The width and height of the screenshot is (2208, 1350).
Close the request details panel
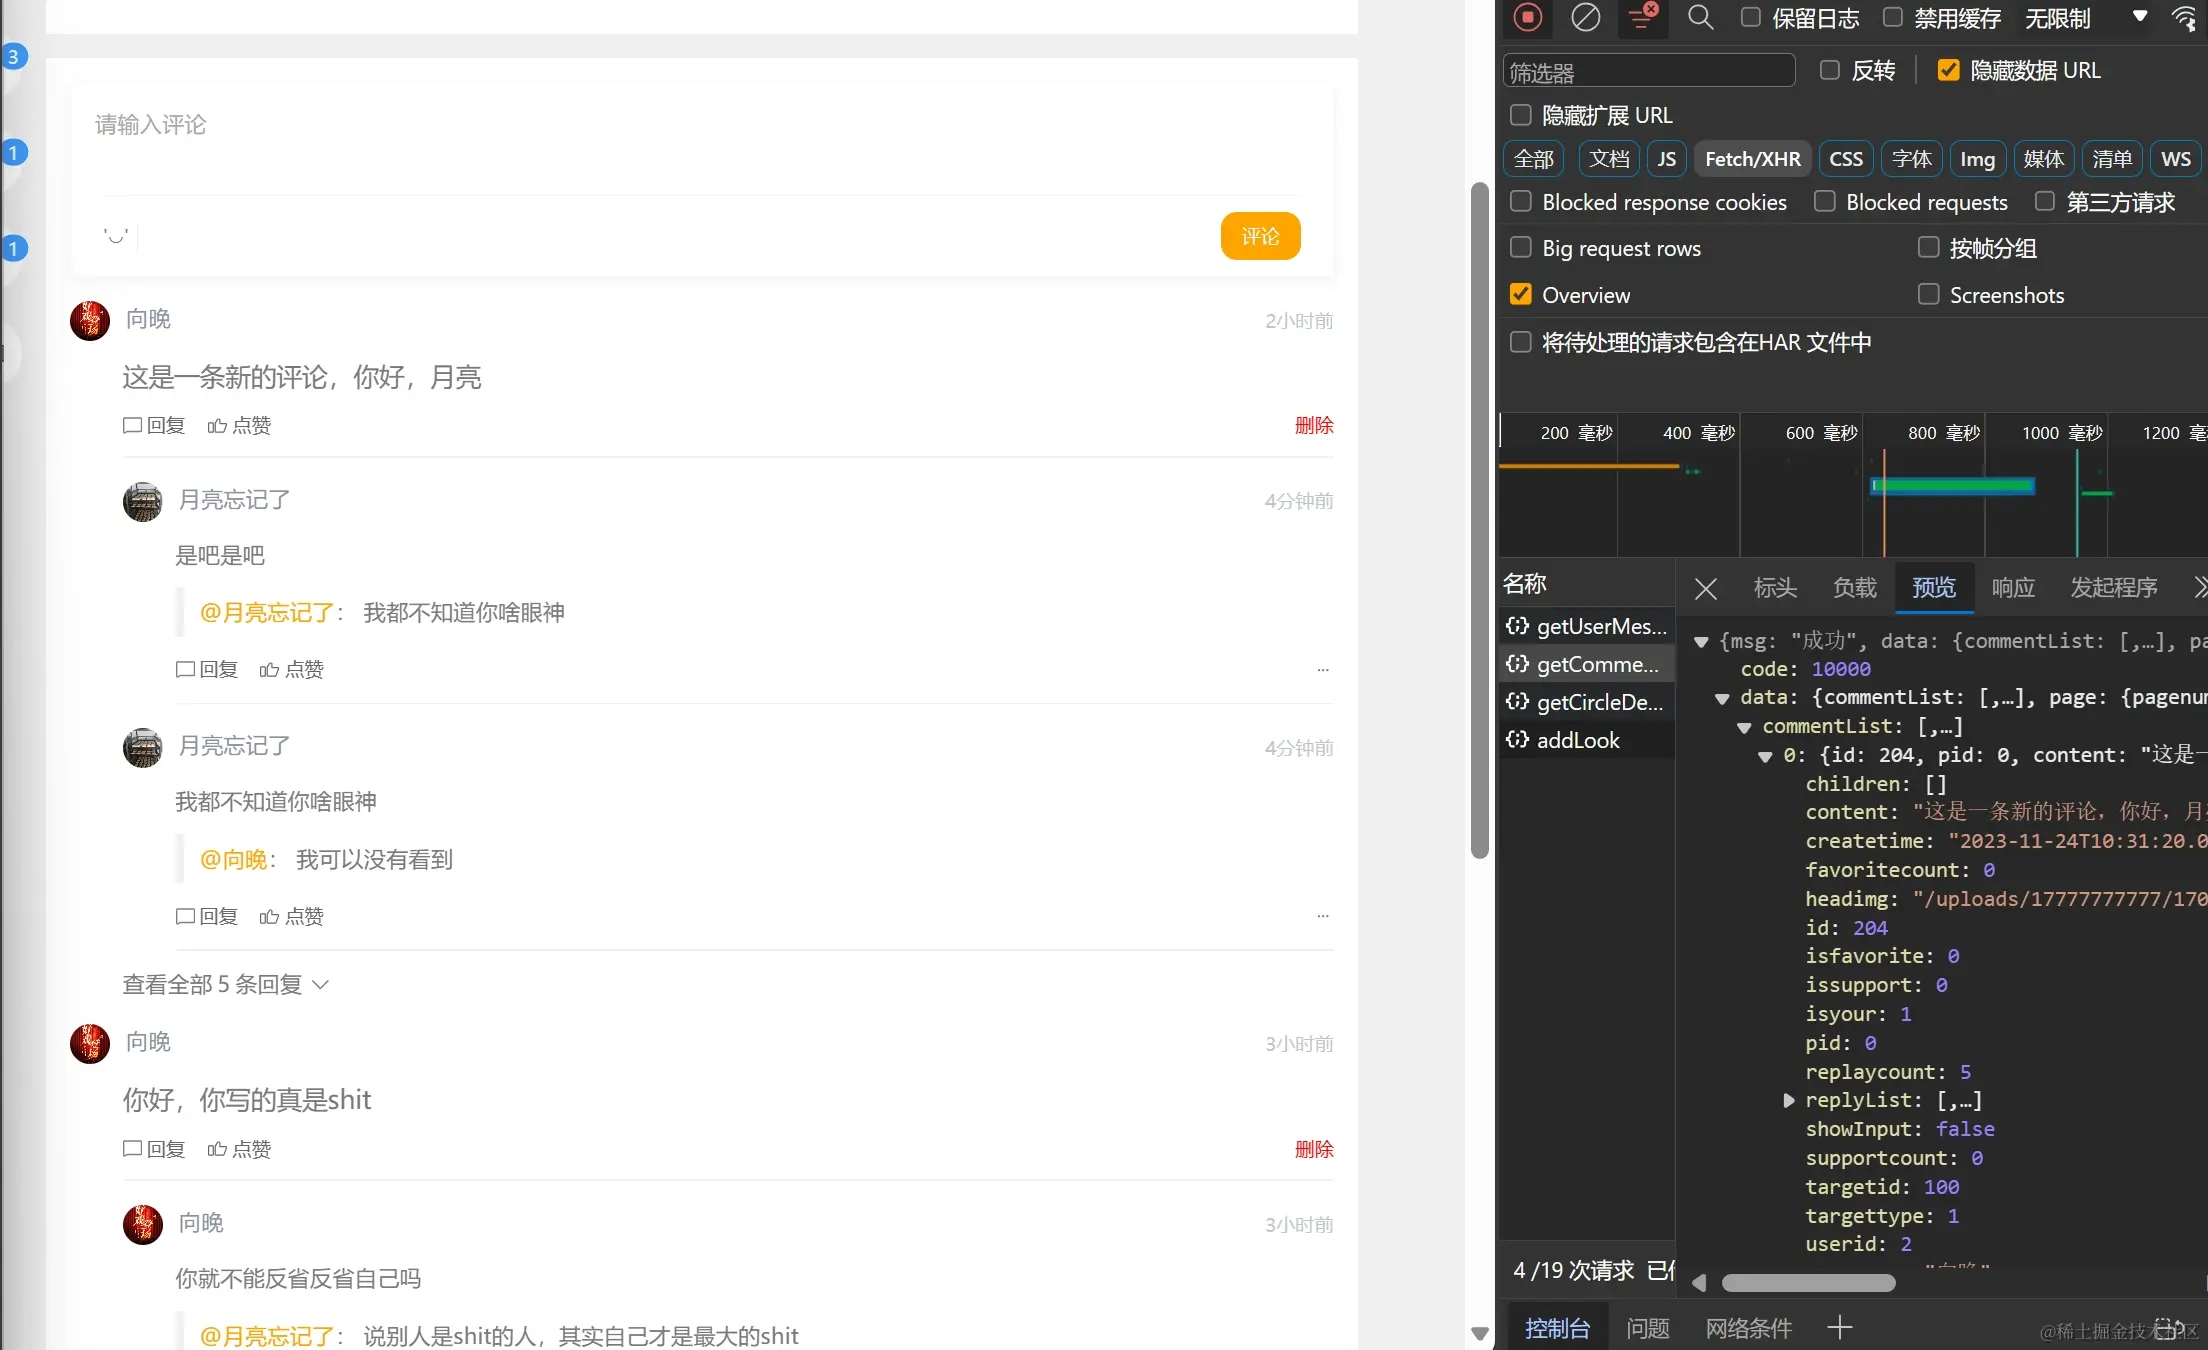(x=1706, y=588)
